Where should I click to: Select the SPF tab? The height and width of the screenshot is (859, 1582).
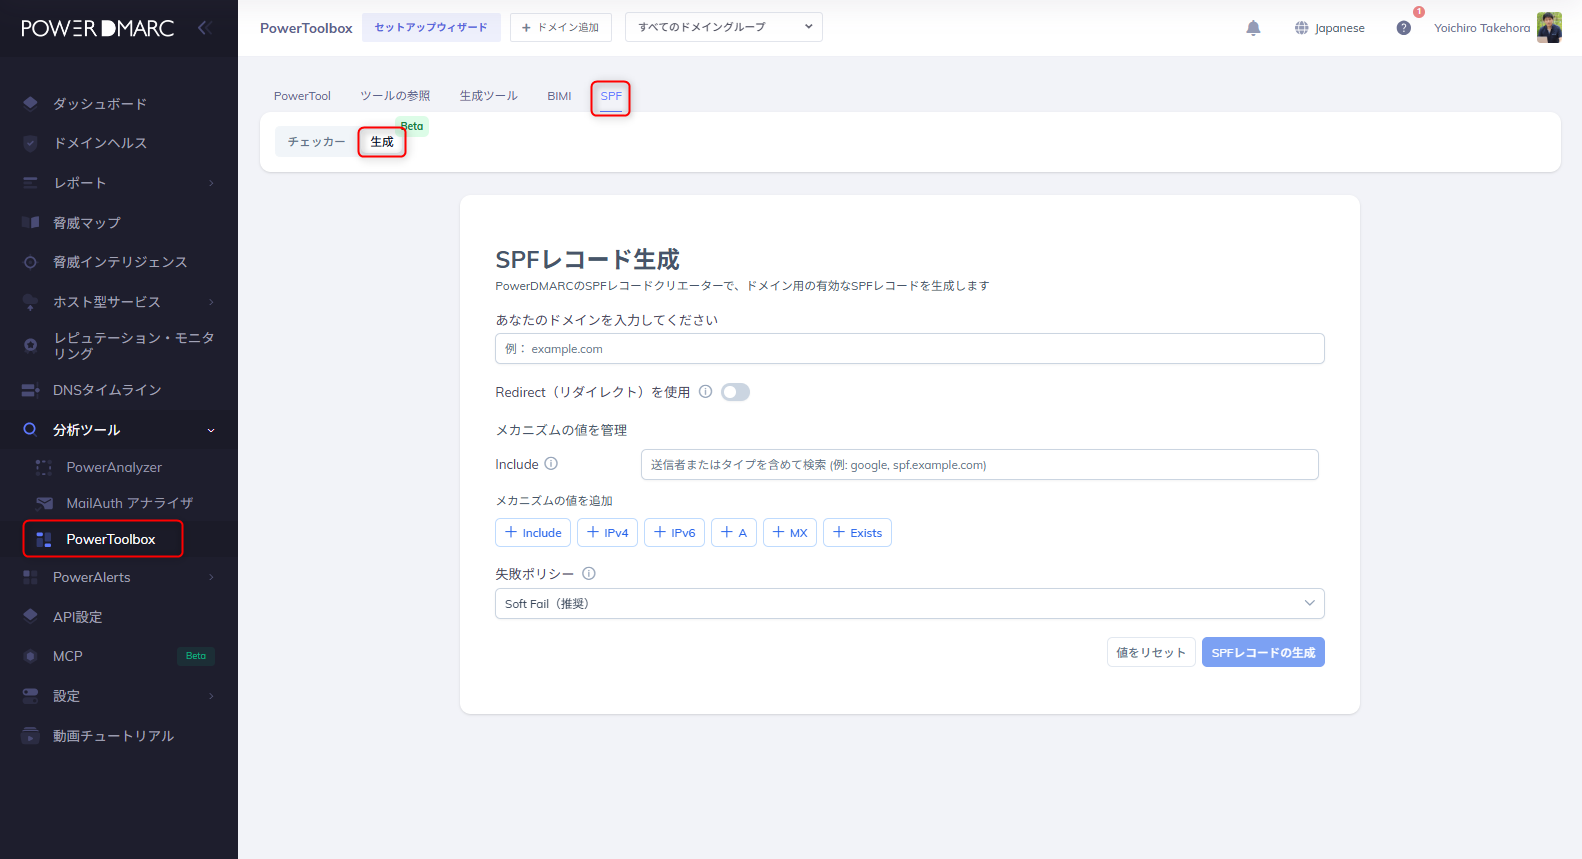point(611,96)
